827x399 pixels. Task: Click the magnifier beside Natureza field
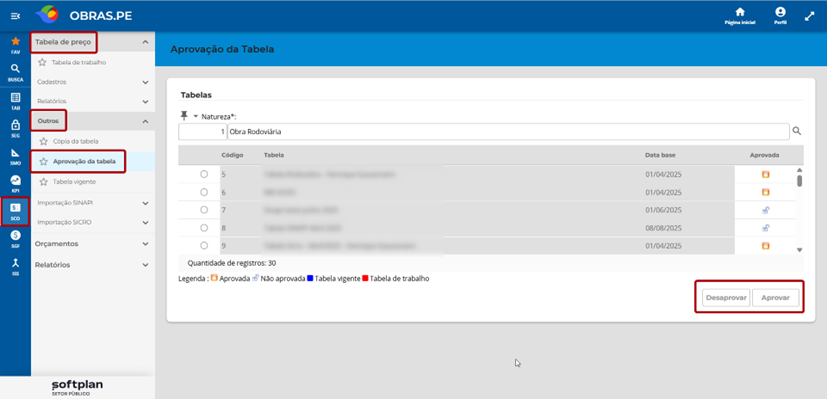[797, 131]
